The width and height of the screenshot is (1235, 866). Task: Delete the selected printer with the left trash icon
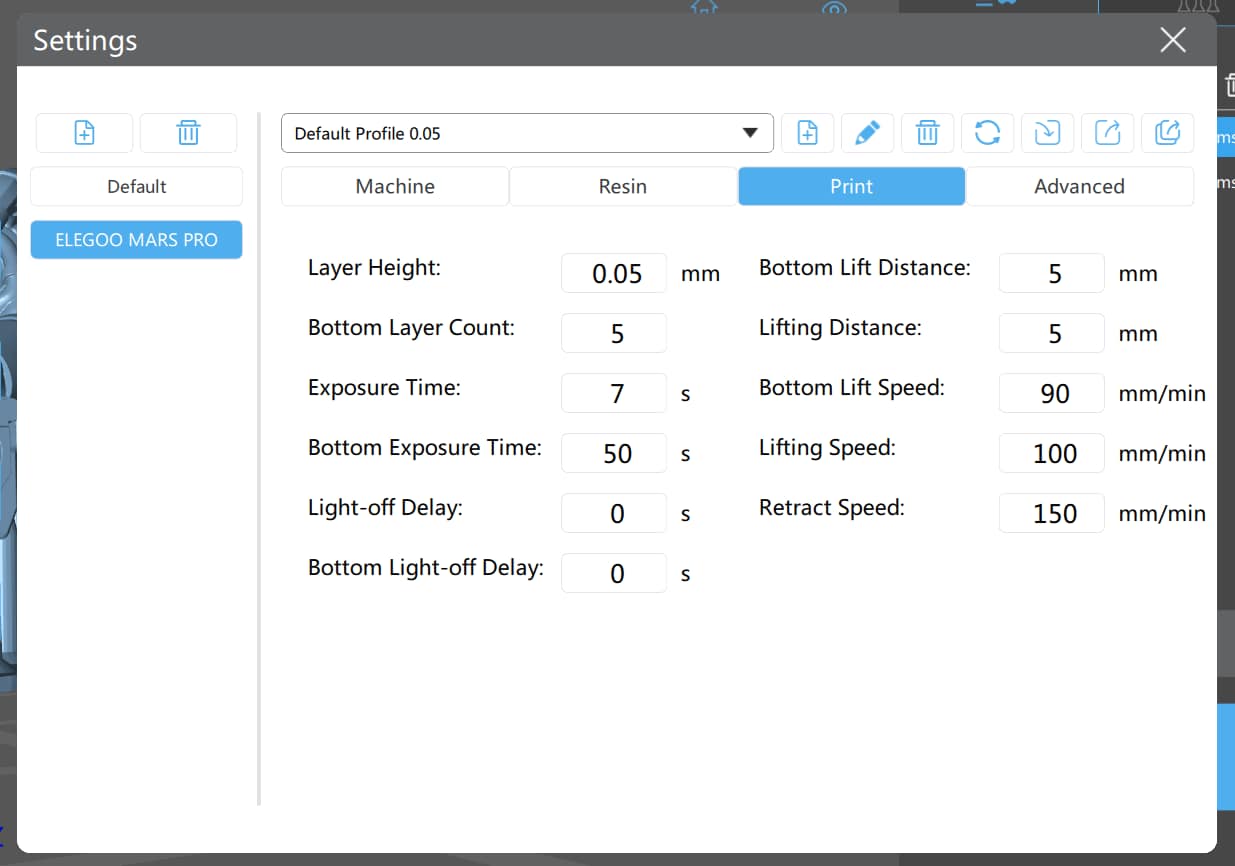(x=188, y=133)
